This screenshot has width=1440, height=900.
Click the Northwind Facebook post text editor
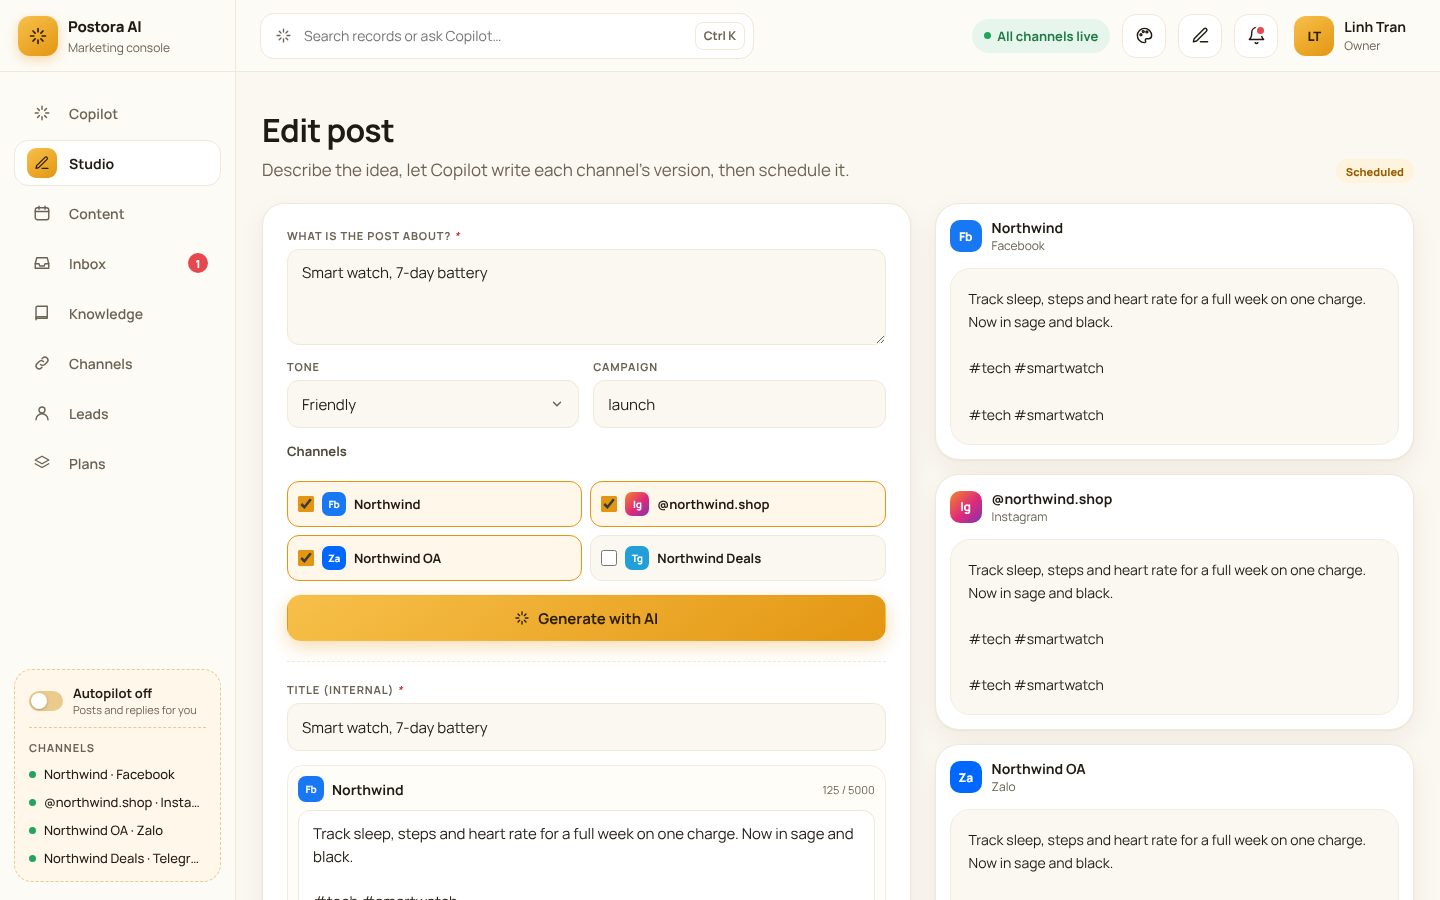586,856
